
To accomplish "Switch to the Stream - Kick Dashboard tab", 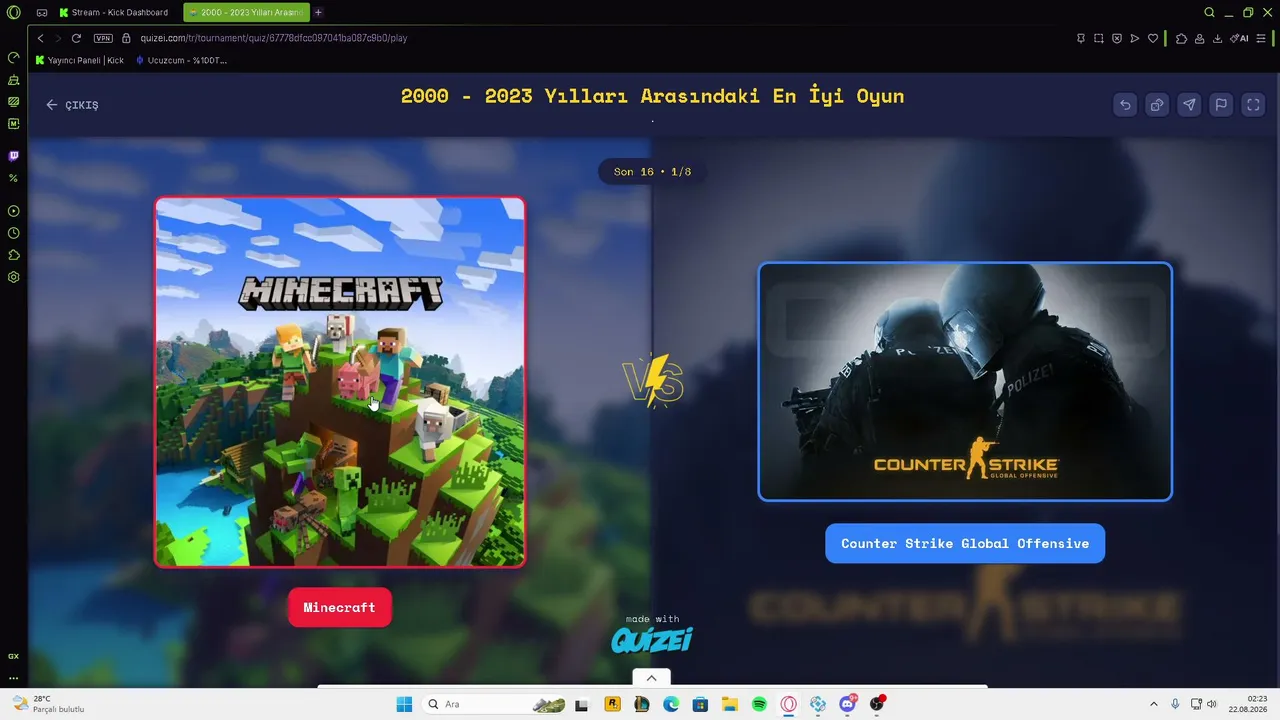I will click(113, 12).
